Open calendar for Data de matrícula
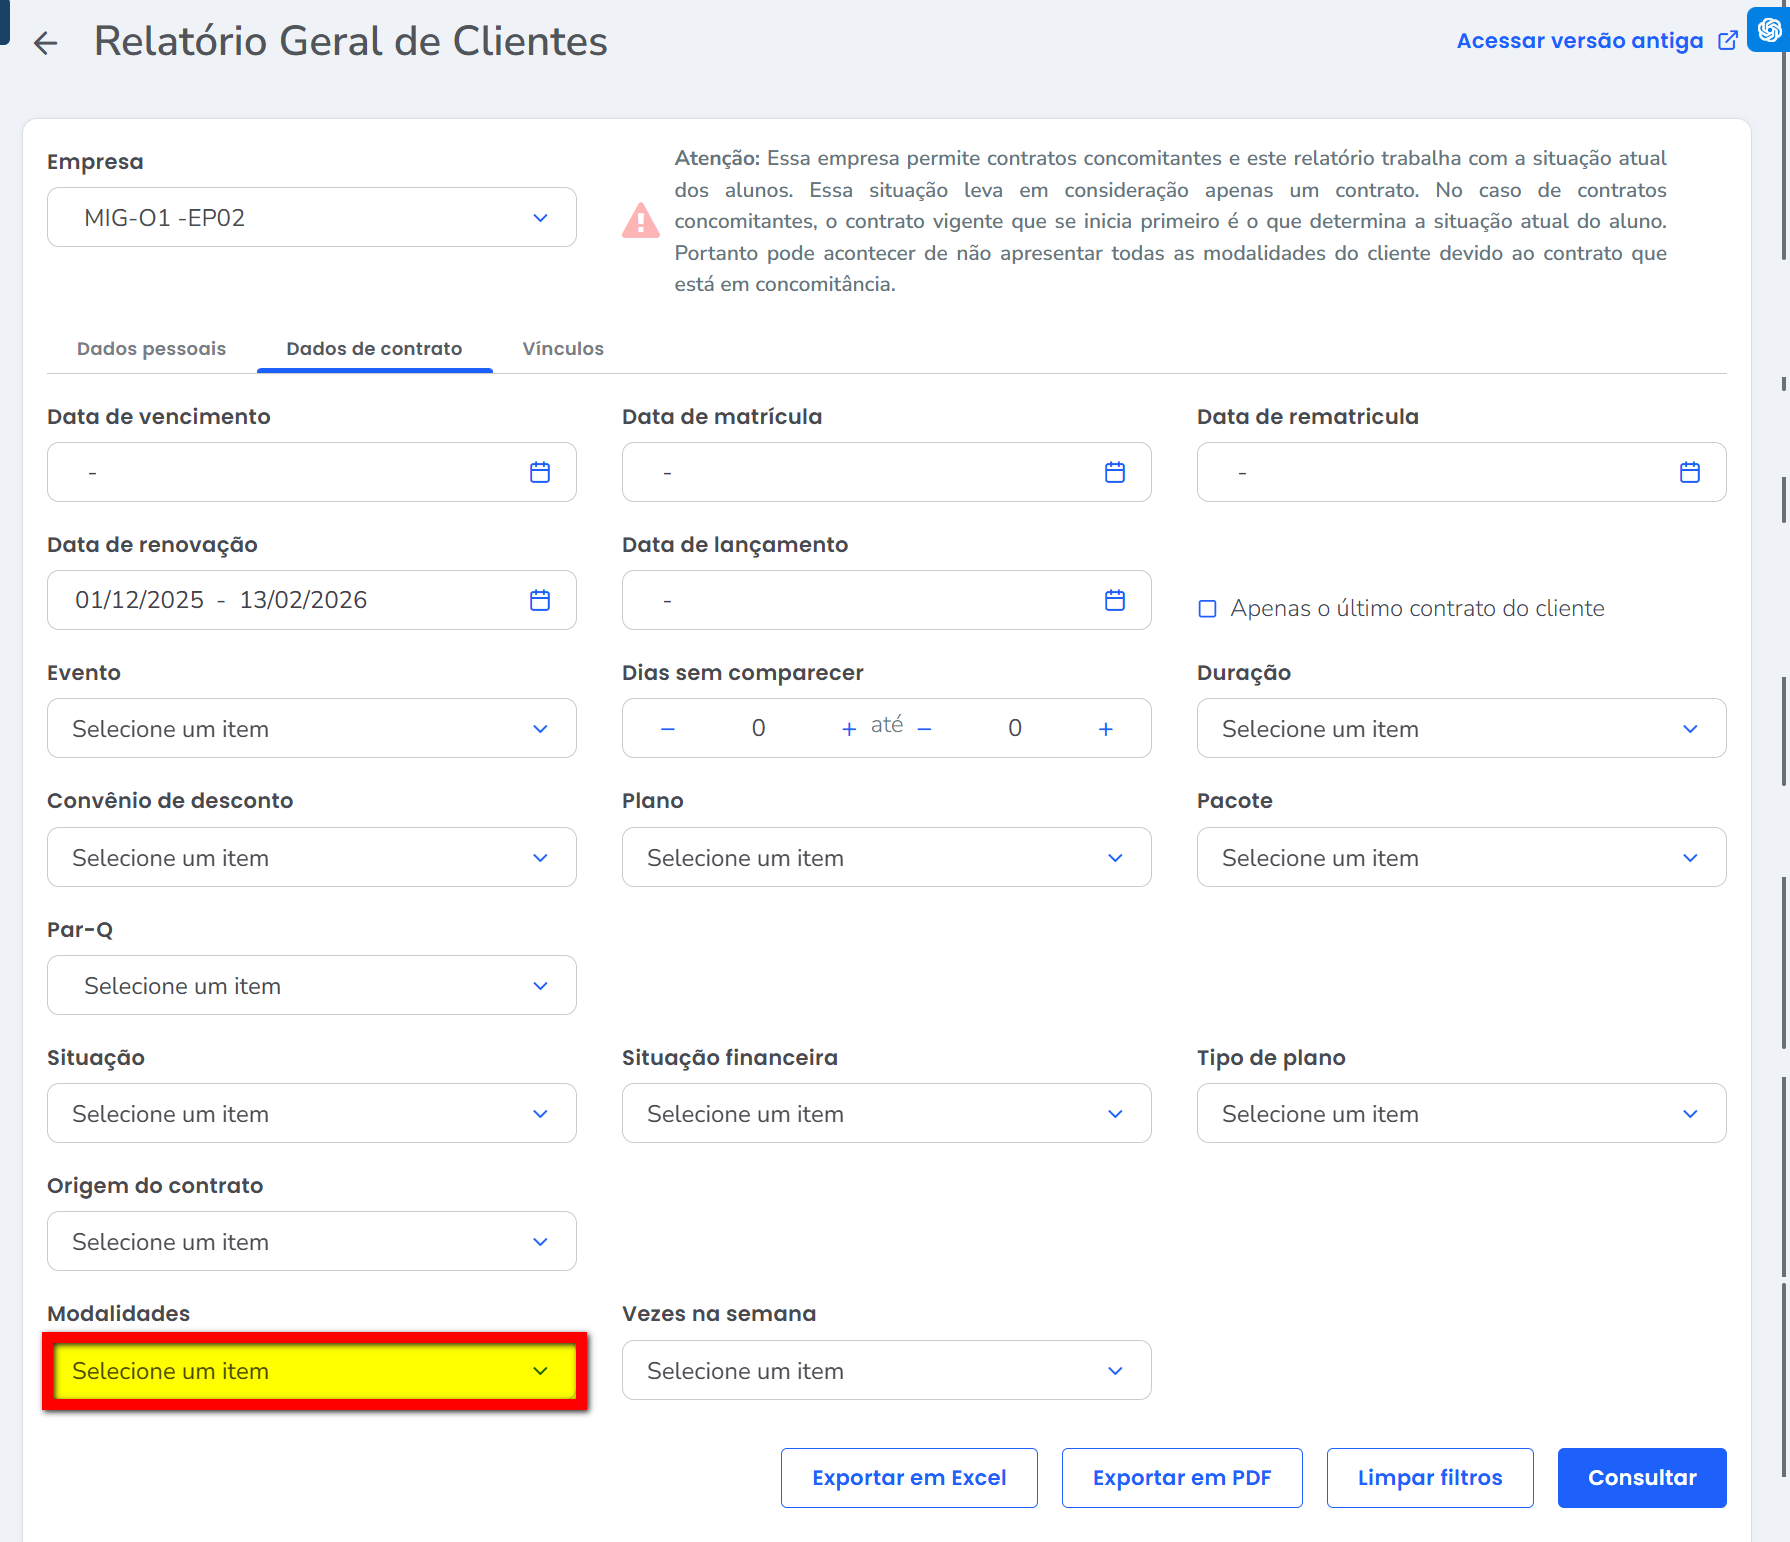 click(x=1115, y=472)
